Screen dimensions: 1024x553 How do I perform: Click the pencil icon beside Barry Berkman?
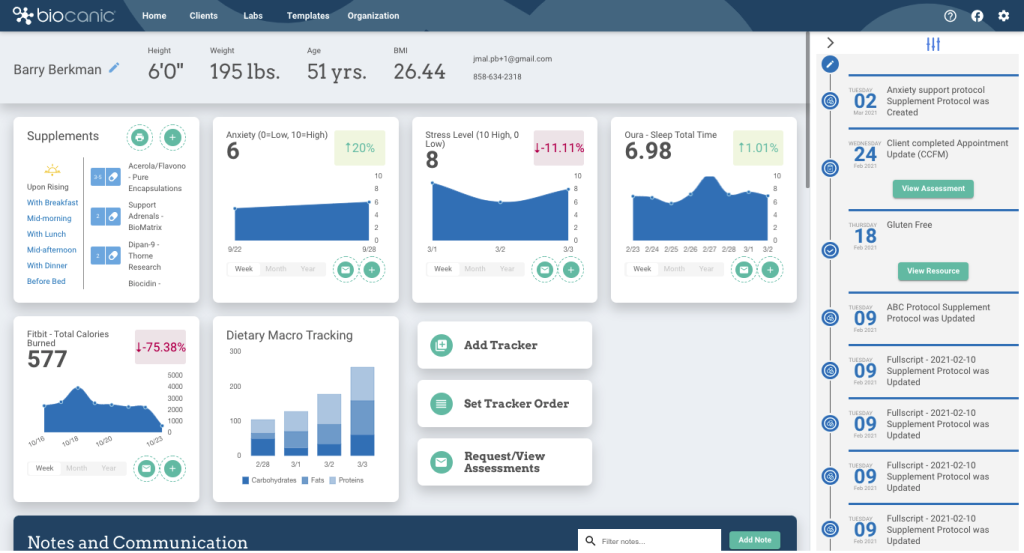click(114, 68)
